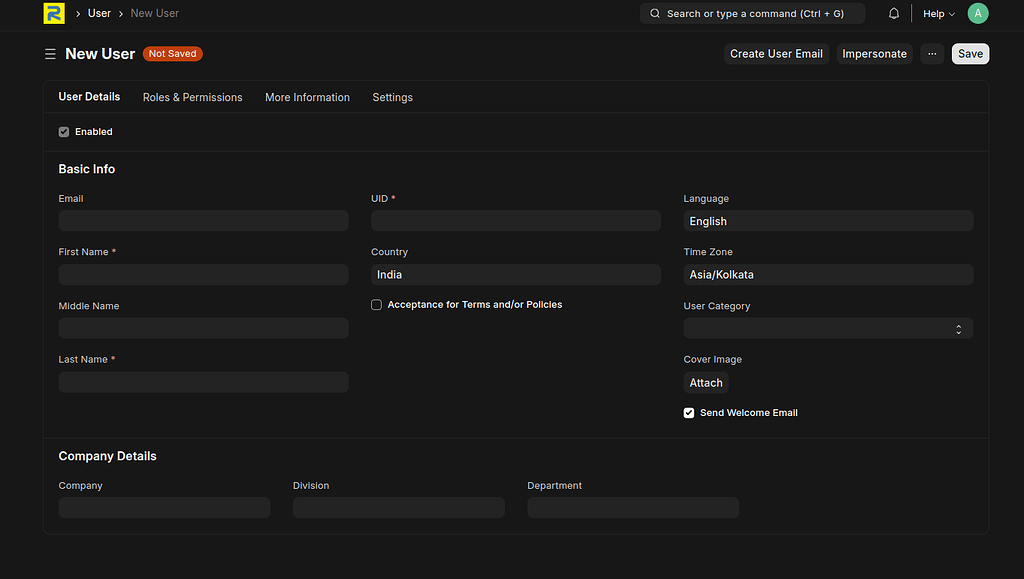Click the Create User Email button
The width and height of the screenshot is (1024, 579).
[776, 53]
